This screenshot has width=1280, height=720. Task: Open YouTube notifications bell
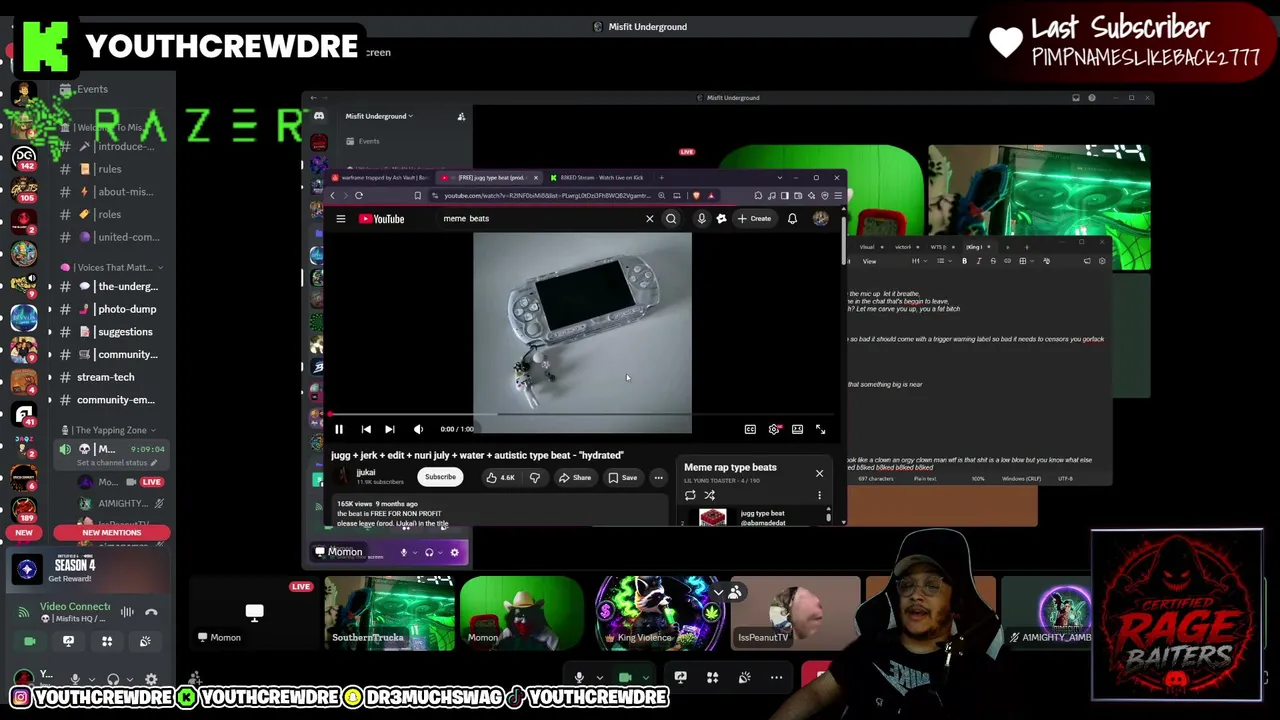[x=792, y=219]
